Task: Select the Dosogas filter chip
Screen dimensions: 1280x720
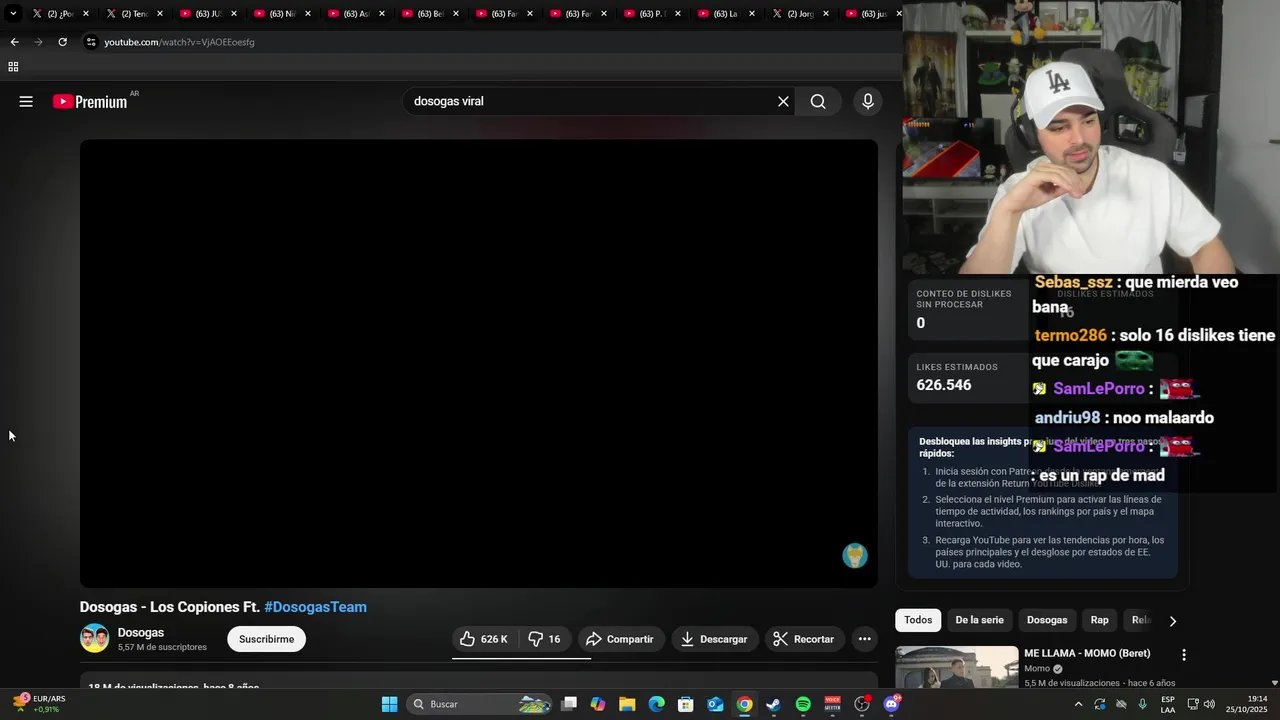Action: pyautogui.click(x=1047, y=620)
